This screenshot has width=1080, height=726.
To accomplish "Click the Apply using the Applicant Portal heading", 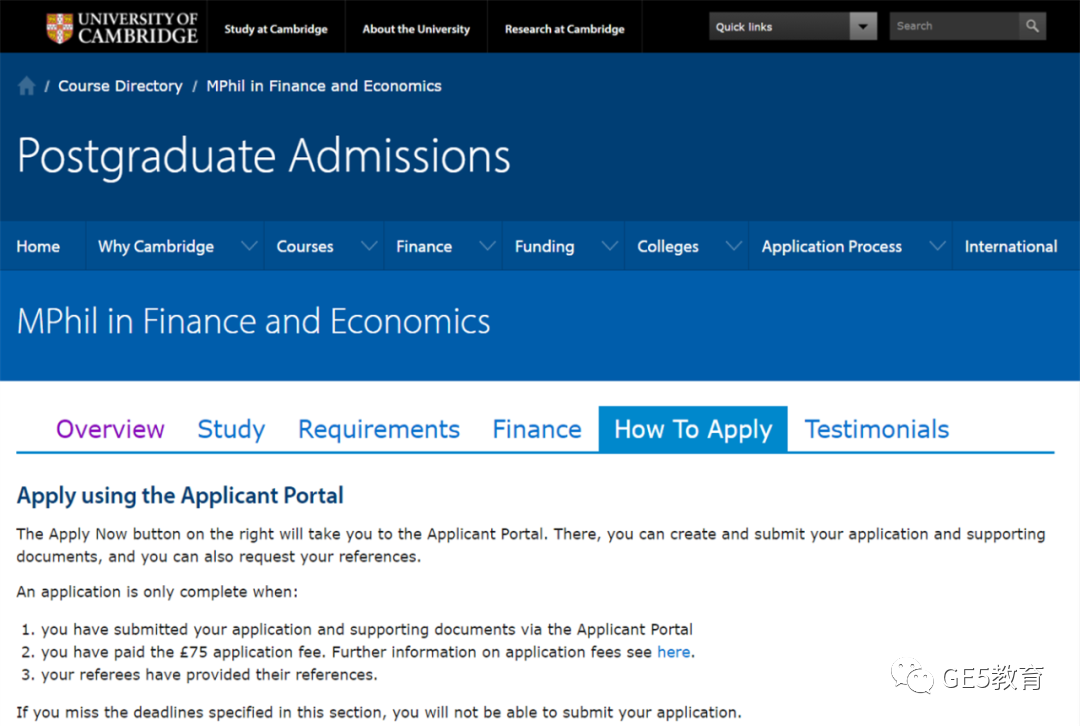I will 180,495.
